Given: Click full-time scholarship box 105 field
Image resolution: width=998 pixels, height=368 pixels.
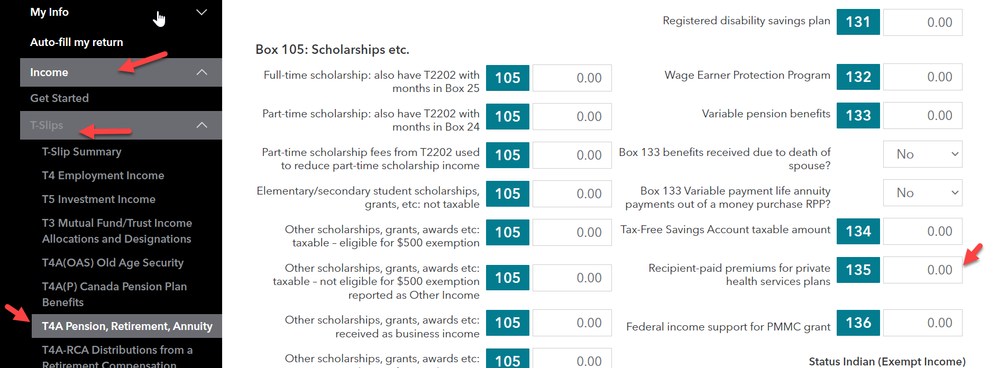Looking at the screenshot, I should (x=572, y=78).
